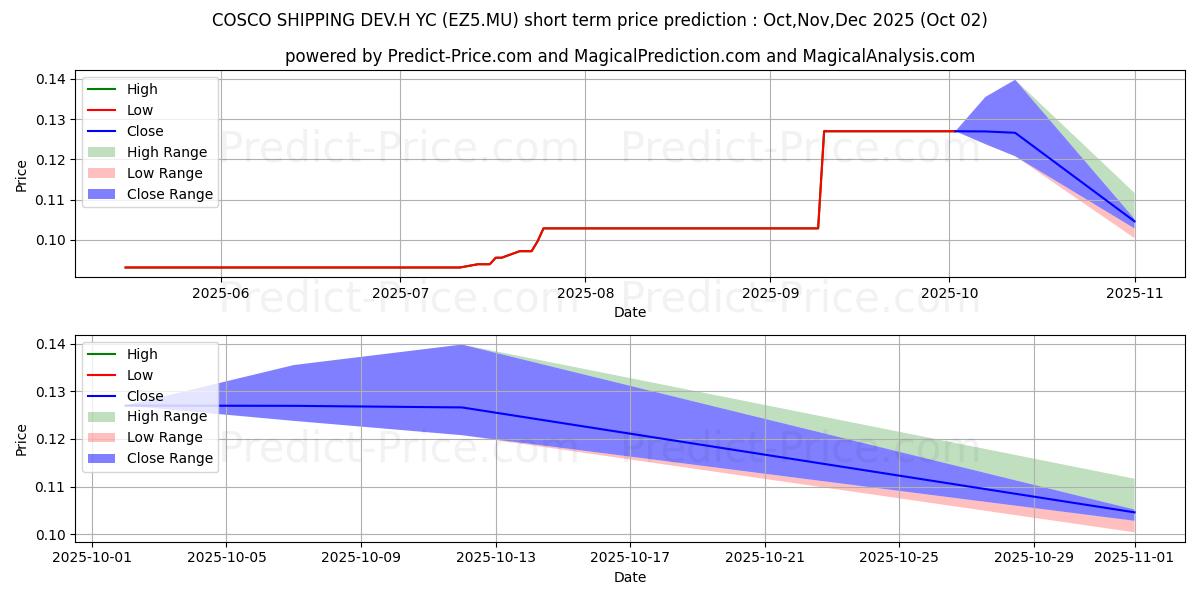Click the green High Range swatch in top legend
1200x600 pixels.
(x=101, y=152)
